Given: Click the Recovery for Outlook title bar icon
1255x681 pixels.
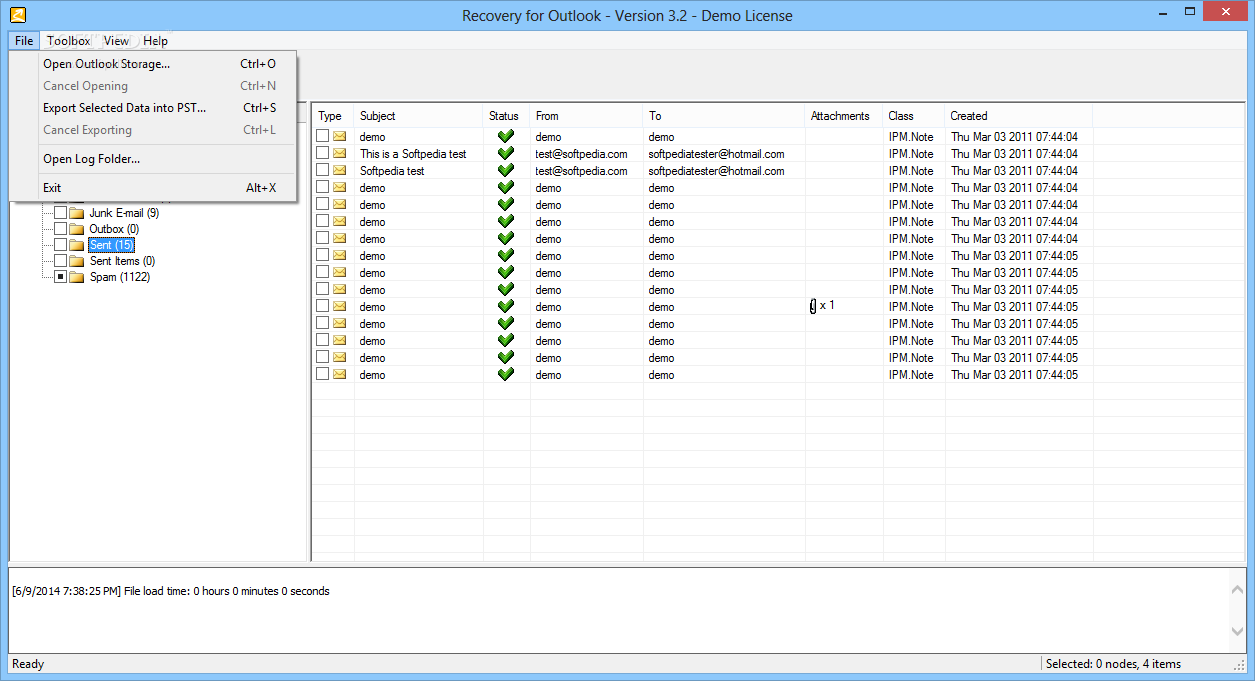Looking at the screenshot, I should point(17,15).
